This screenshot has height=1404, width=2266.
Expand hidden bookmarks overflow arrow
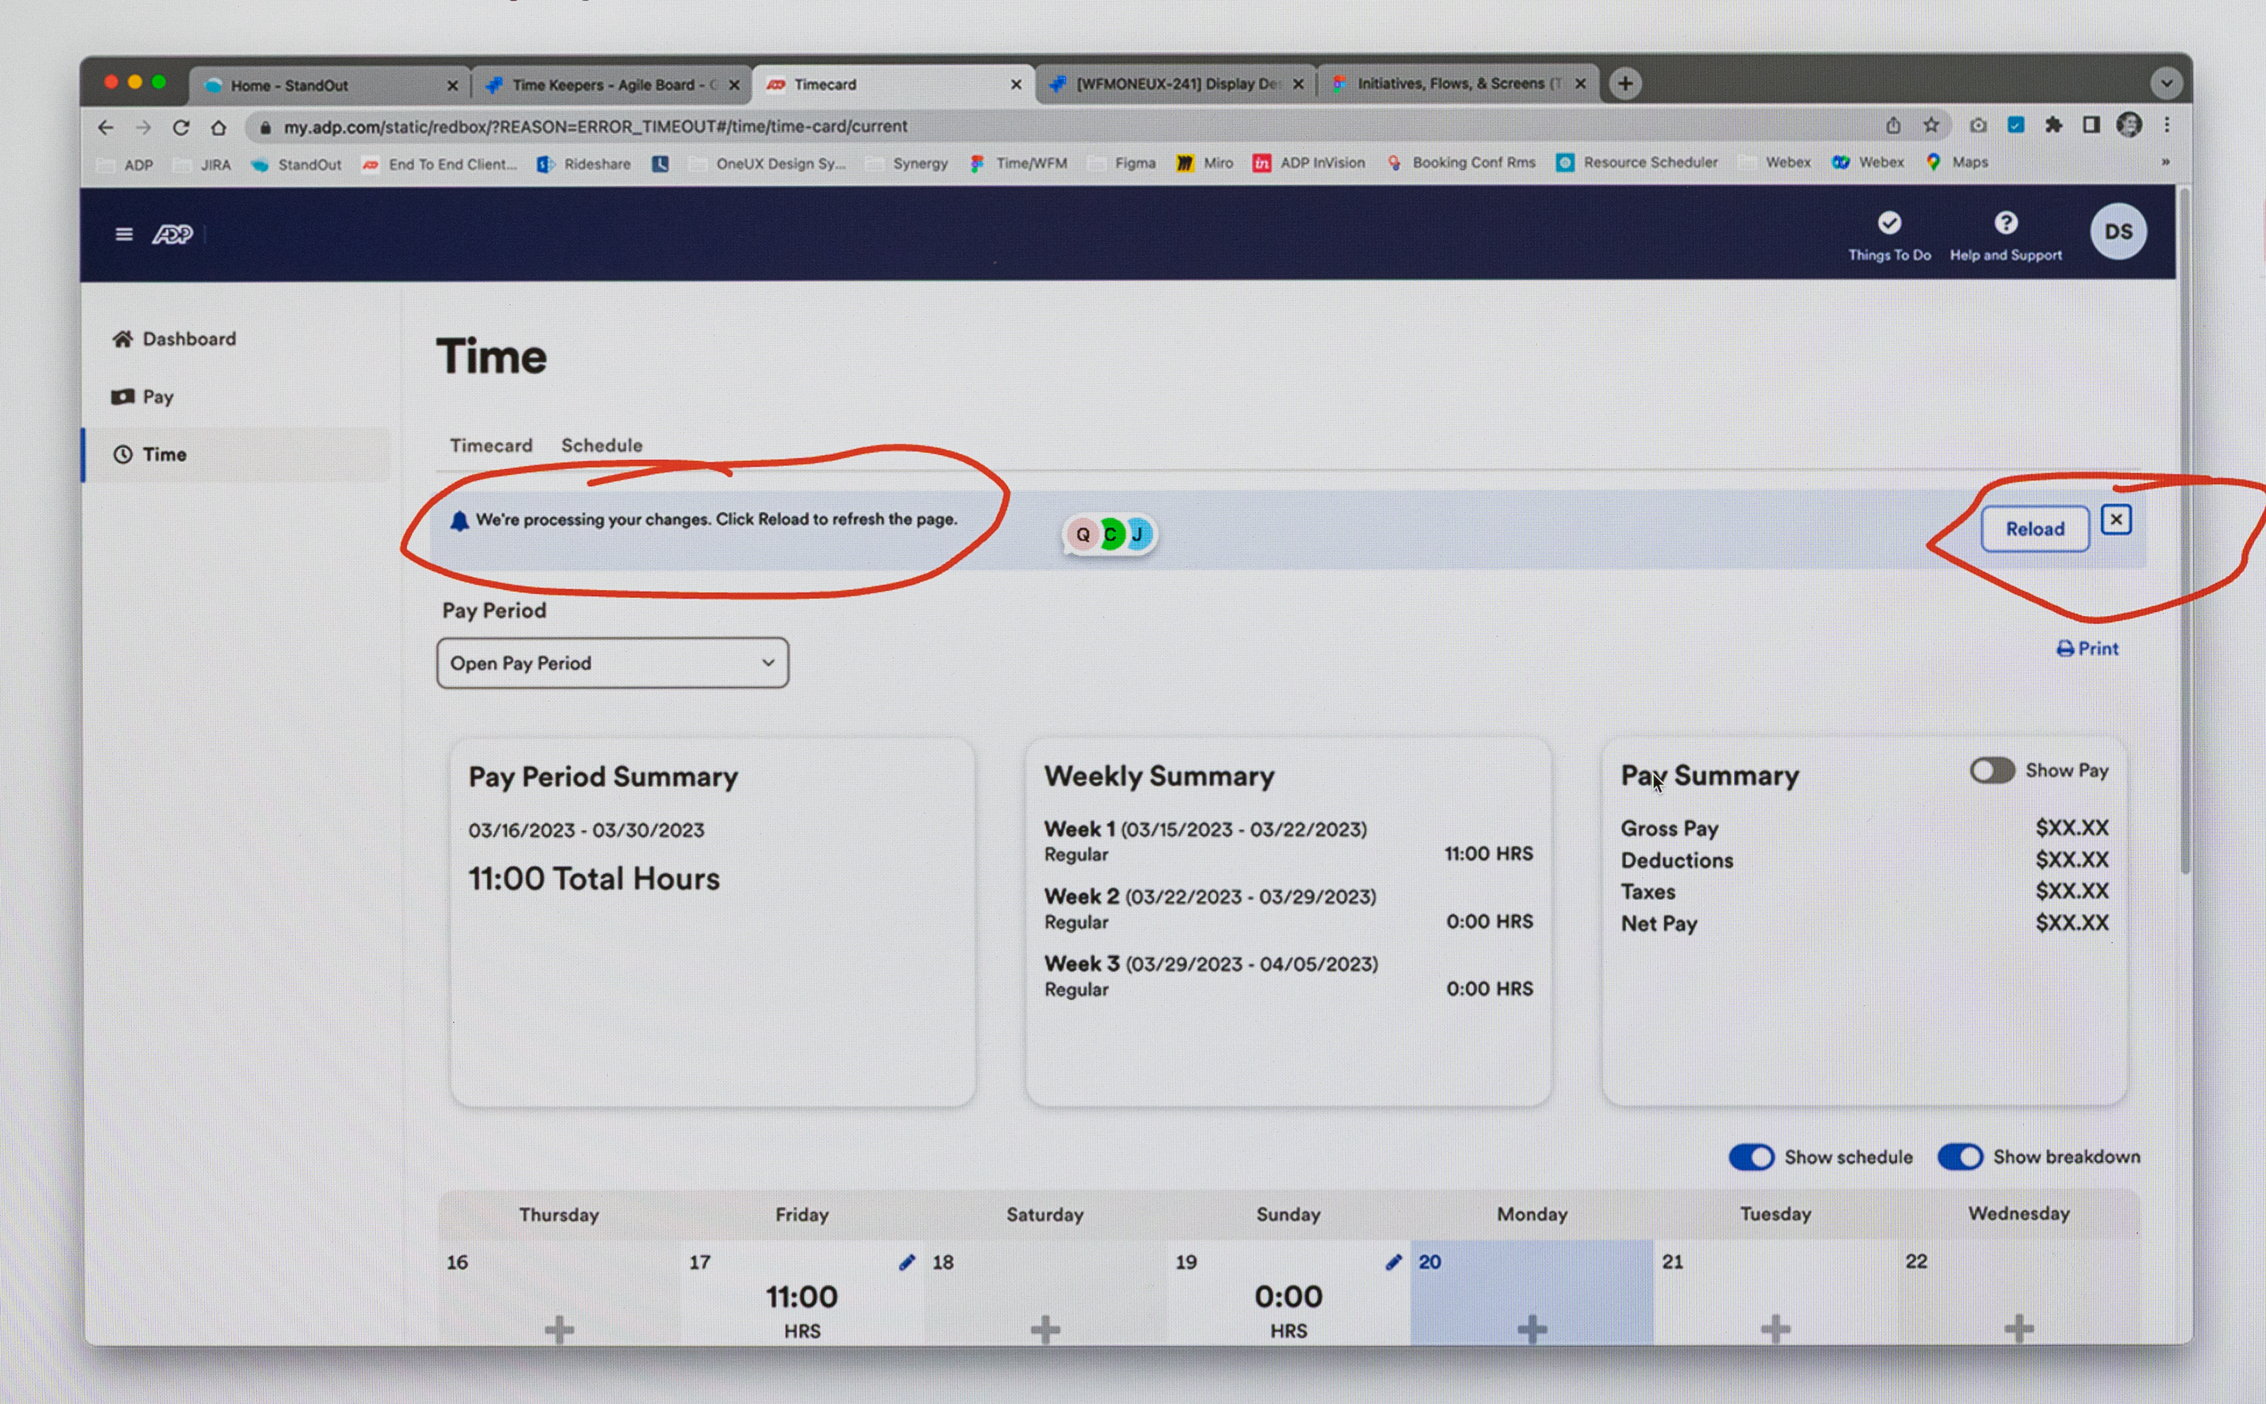tap(2164, 162)
